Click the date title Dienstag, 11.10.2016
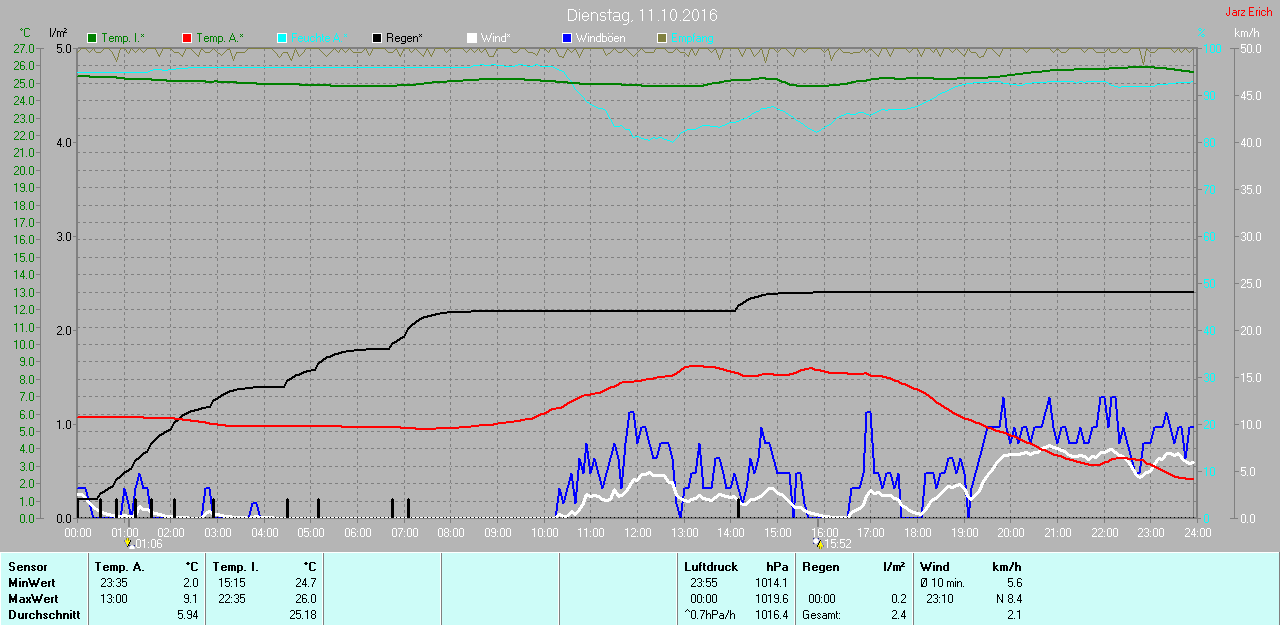The width and height of the screenshot is (1280, 625). [x=641, y=15]
